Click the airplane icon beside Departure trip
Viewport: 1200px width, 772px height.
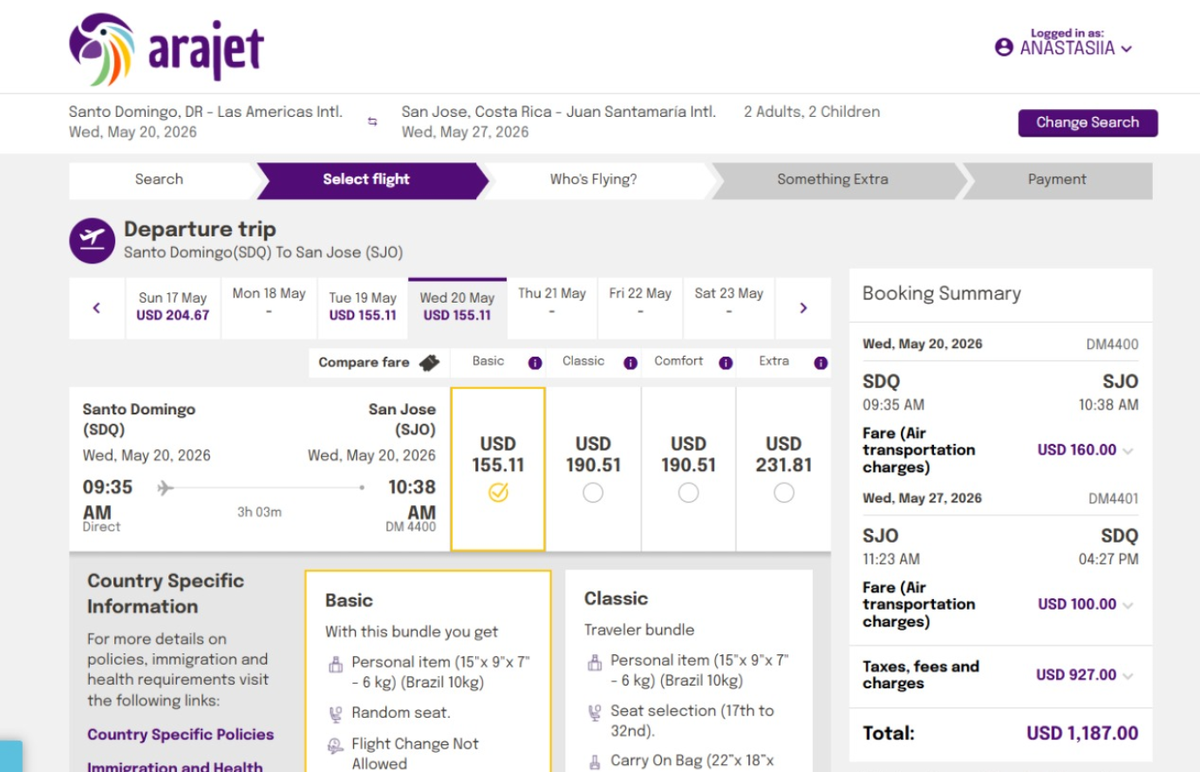tap(92, 240)
